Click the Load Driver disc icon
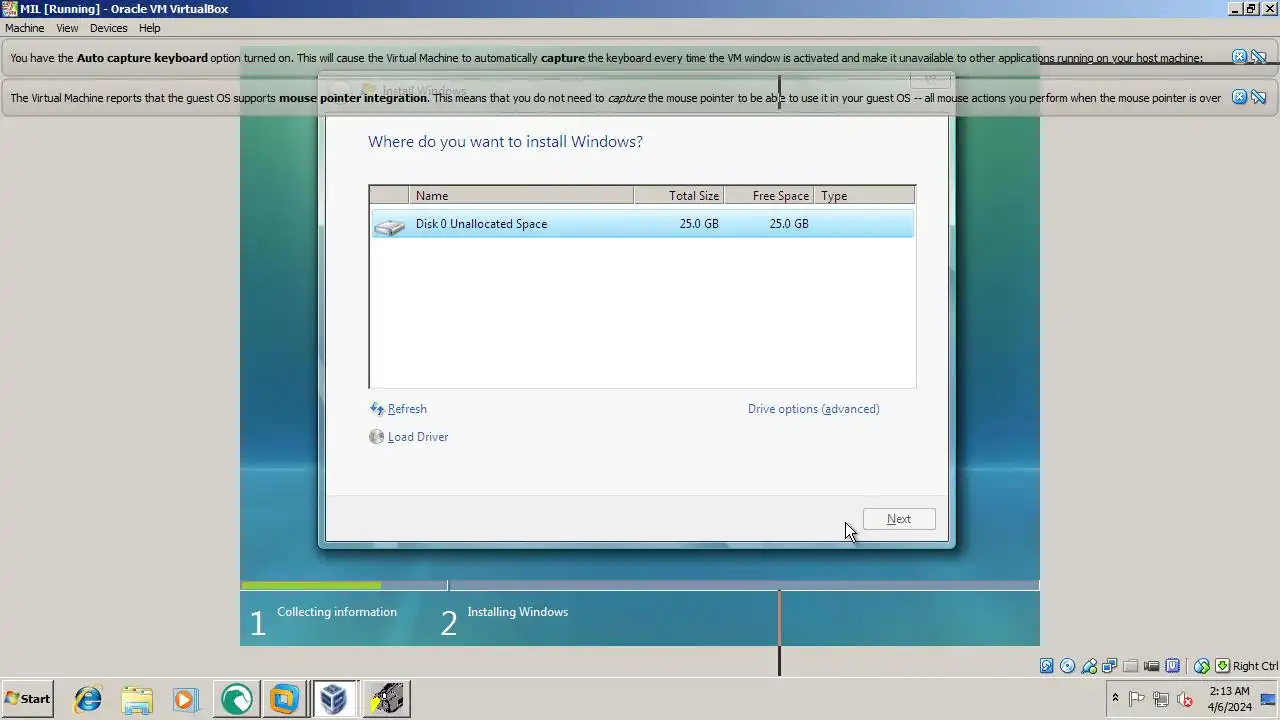The width and height of the screenshot is (1280, 720). pos(377,437)
